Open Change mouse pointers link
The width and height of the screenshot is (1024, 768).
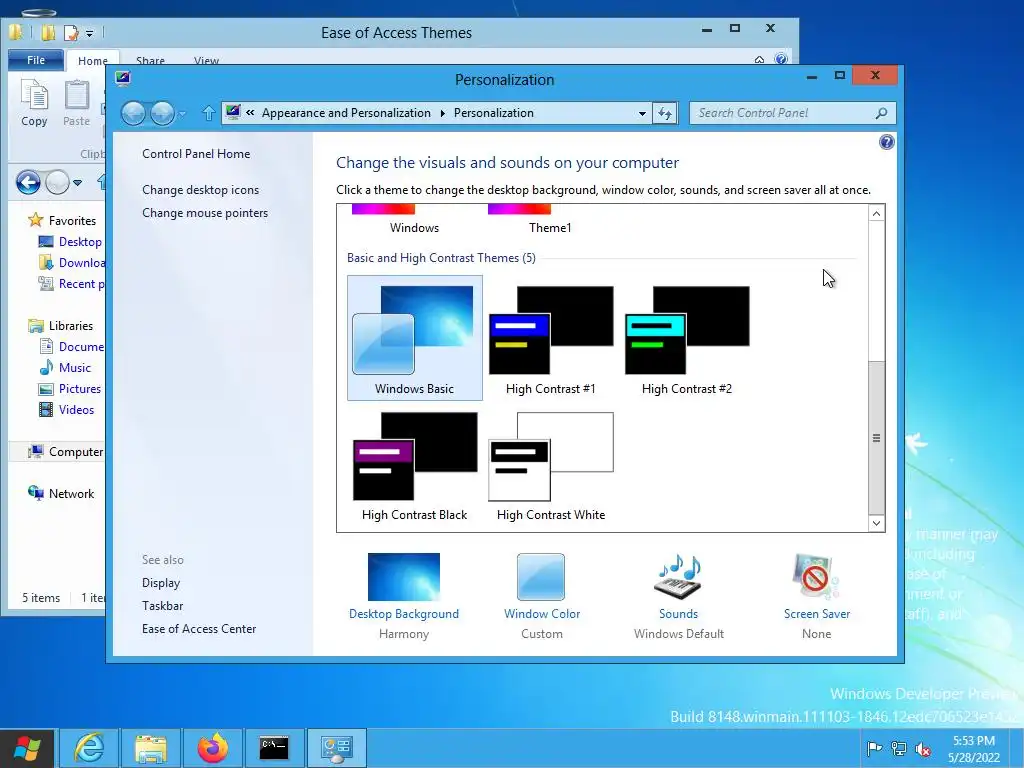pyautogui.click(x=205, y=213)
